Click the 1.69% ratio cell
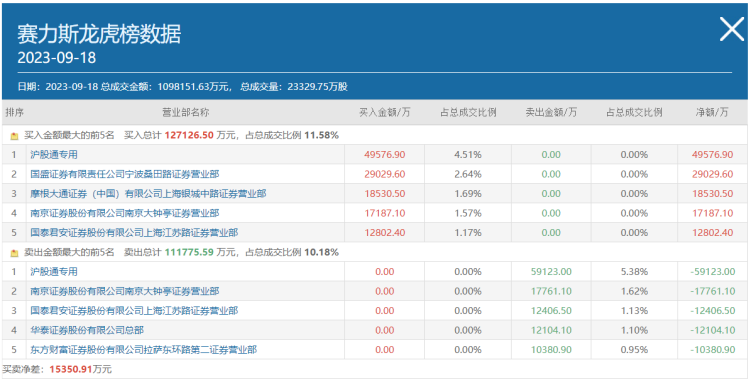The height and width of the screenshot is (382, 752). point(468,194)
